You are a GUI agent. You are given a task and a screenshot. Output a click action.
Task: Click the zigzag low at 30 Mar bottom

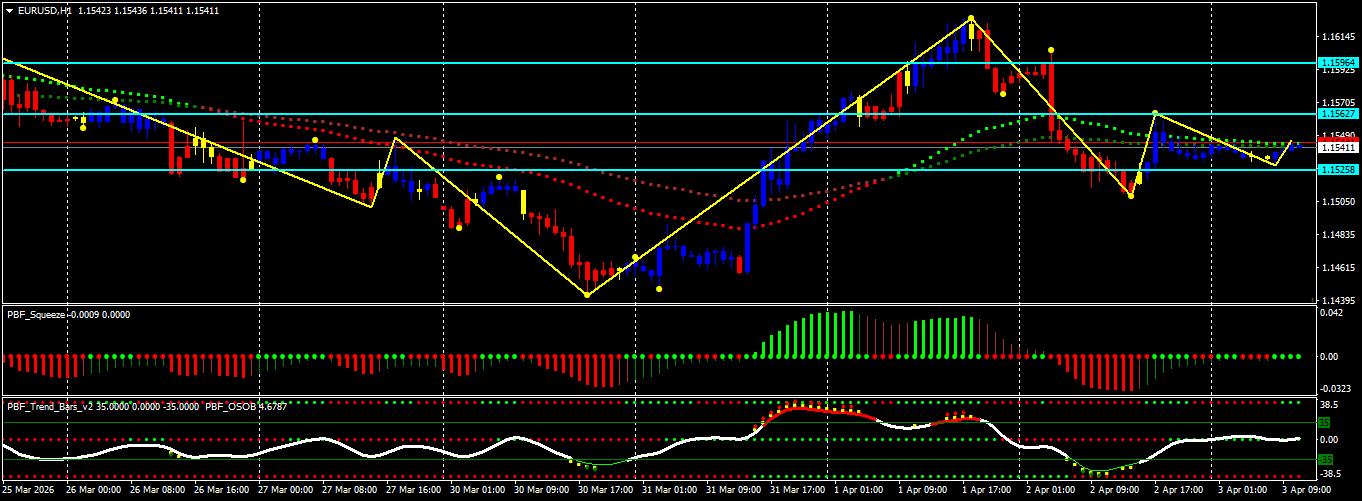pyautogui.click(x=587, y=295)
